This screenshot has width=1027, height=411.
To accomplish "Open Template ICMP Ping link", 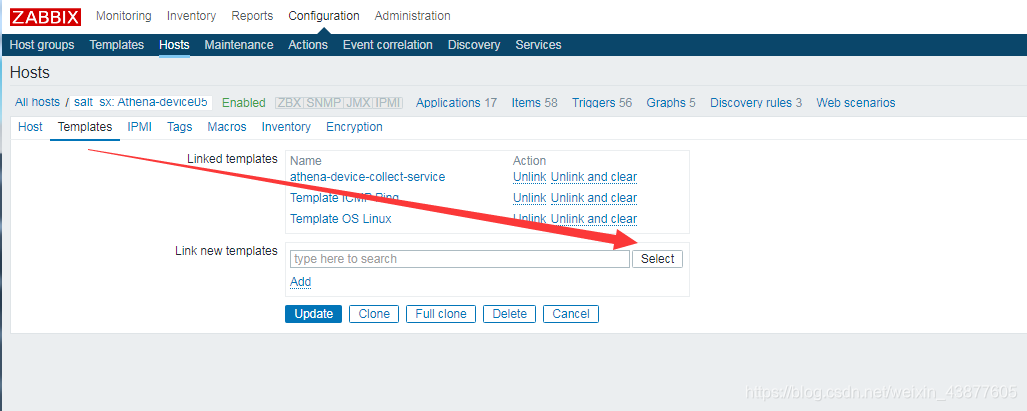I will [x=345, y=198].
